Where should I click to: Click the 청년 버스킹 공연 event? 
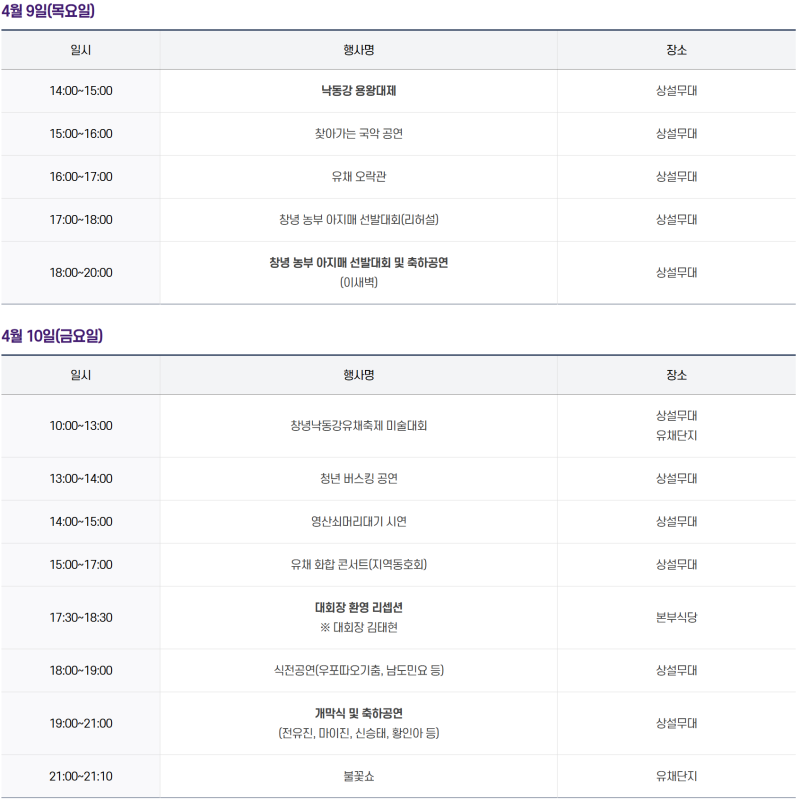tap(358, 479)
